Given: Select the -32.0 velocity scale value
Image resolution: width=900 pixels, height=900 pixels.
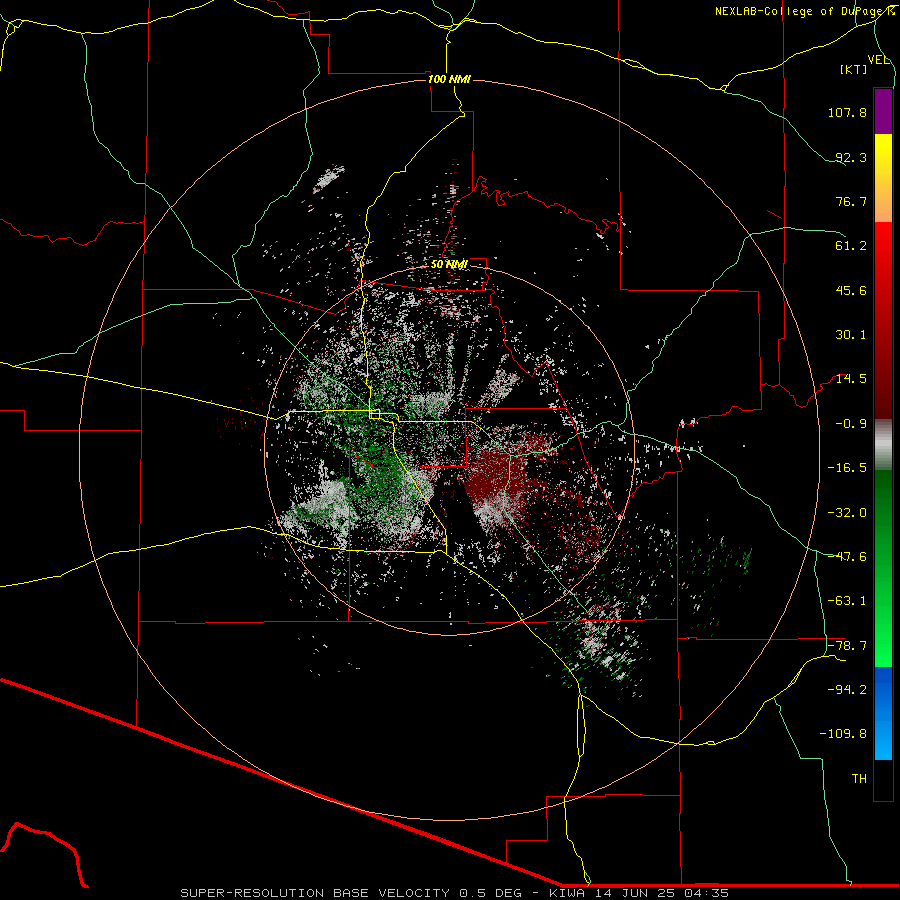Looking at the screenshot, I should coord(847,513).
